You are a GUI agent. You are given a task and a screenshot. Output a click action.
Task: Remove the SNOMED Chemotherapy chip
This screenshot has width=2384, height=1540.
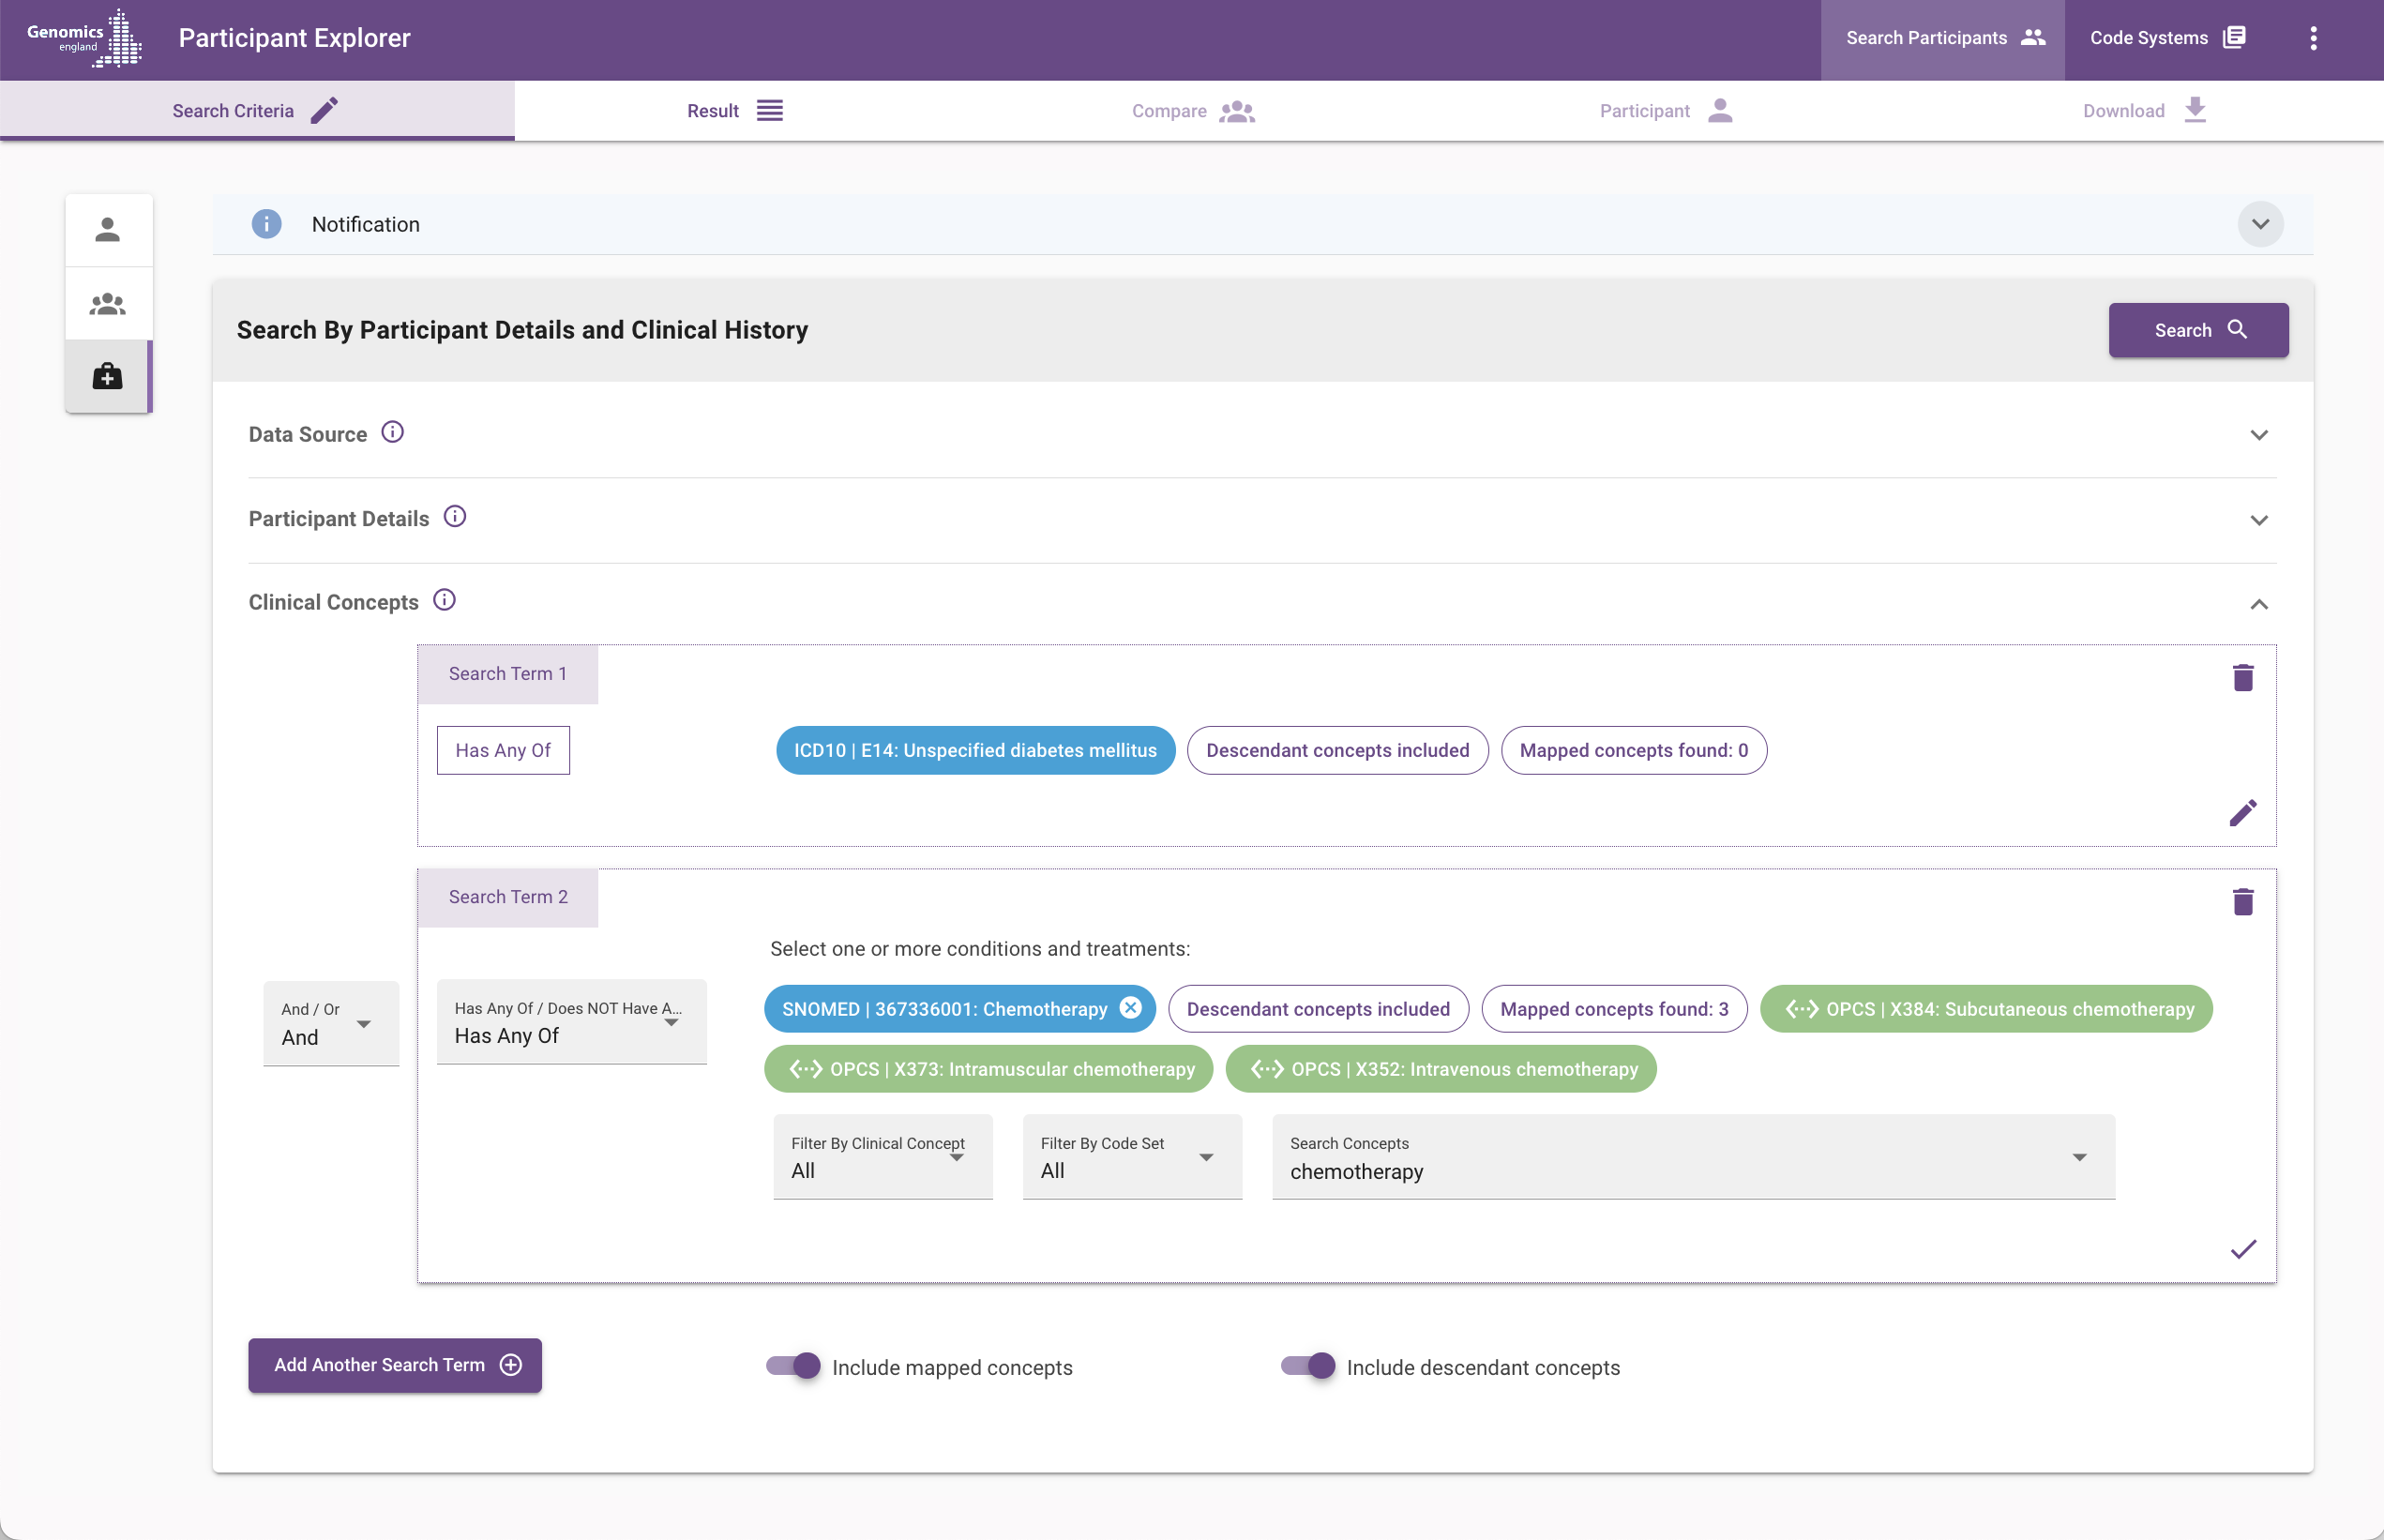(1130, 1008)
